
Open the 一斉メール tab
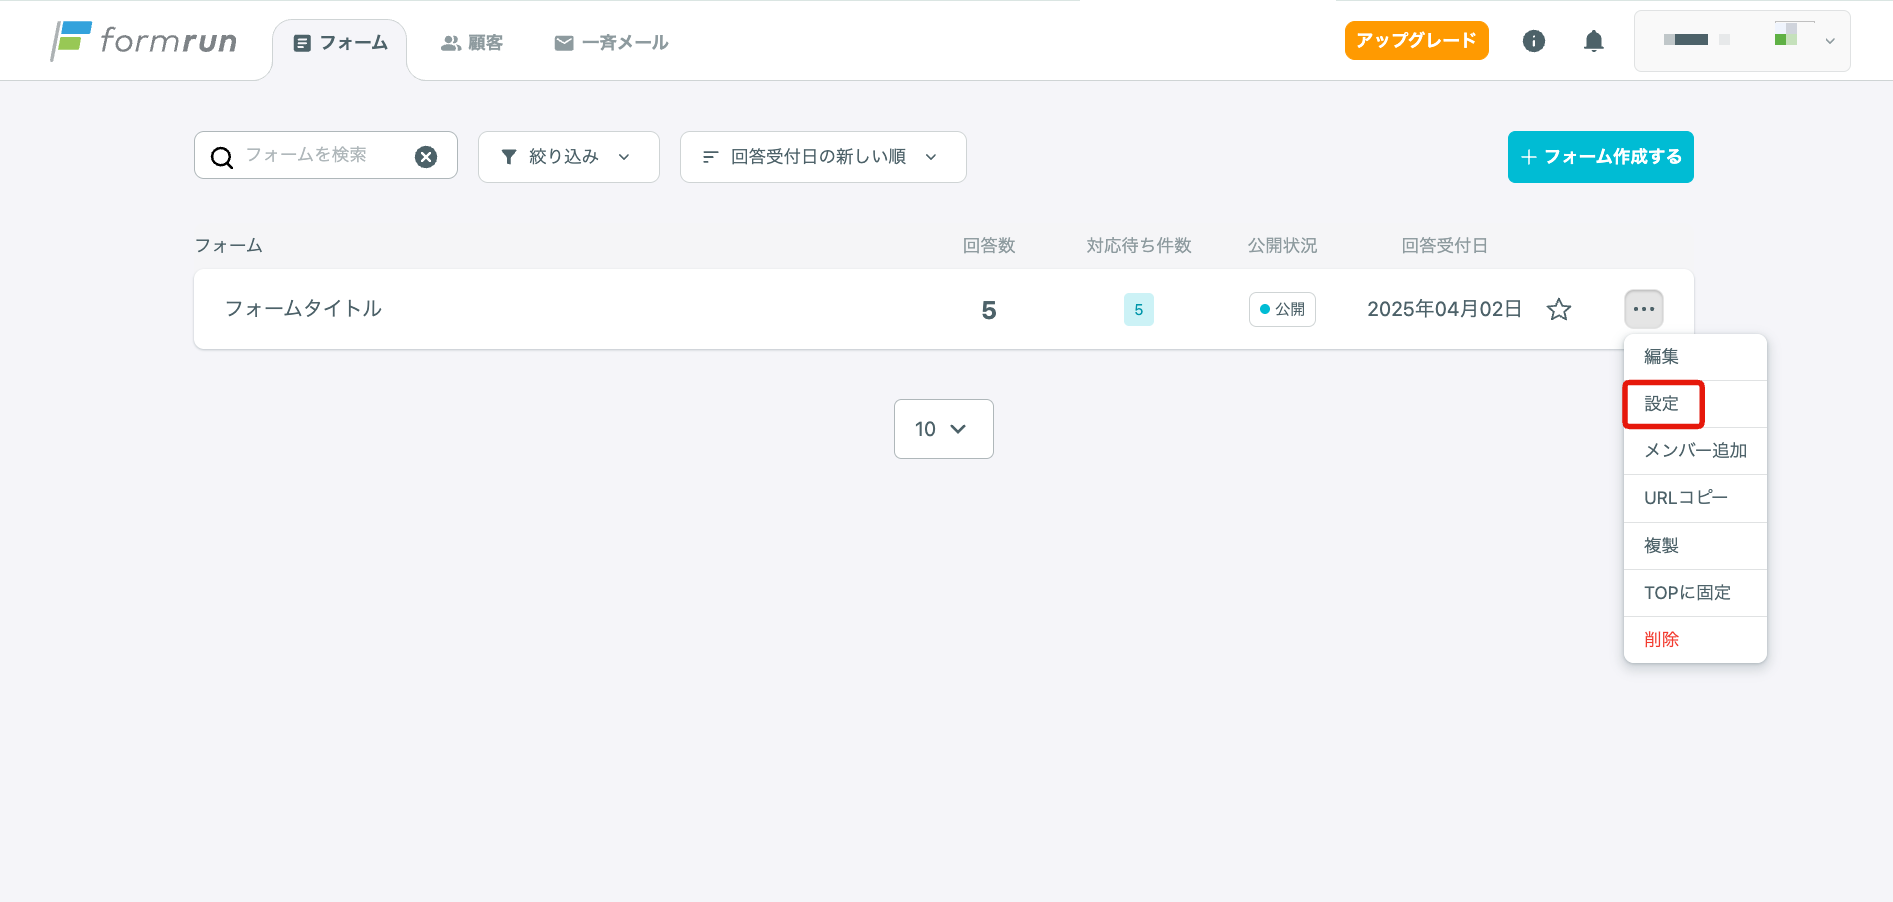coord(611,43)
